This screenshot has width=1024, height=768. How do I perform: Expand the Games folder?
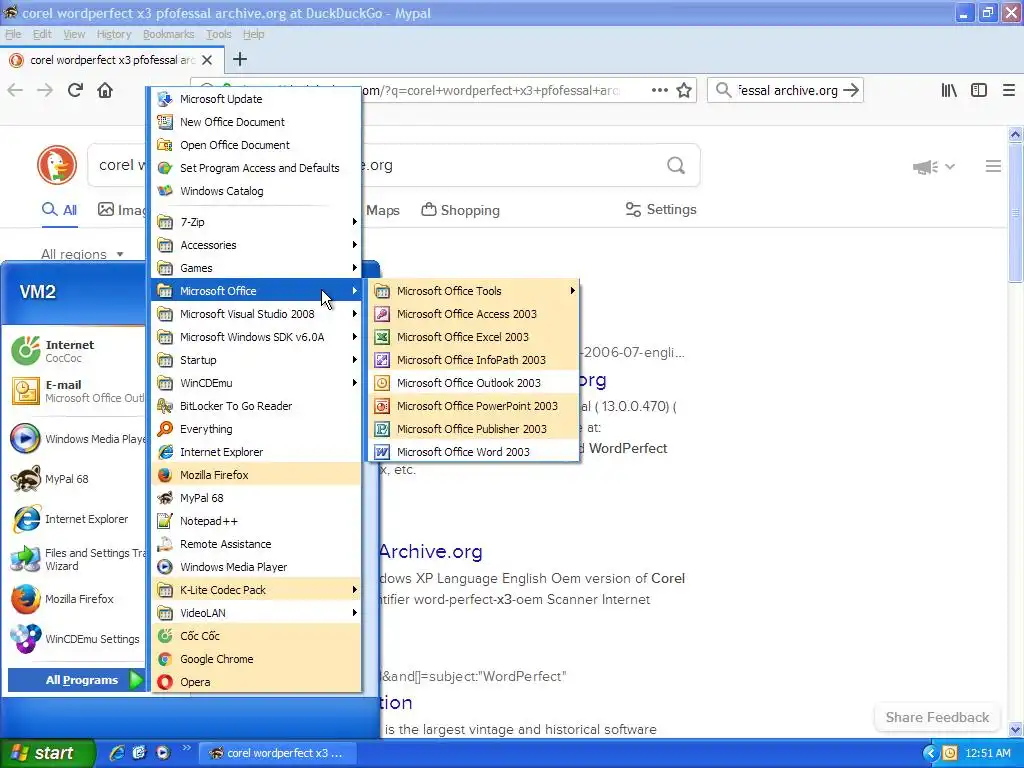pos(256,268)
